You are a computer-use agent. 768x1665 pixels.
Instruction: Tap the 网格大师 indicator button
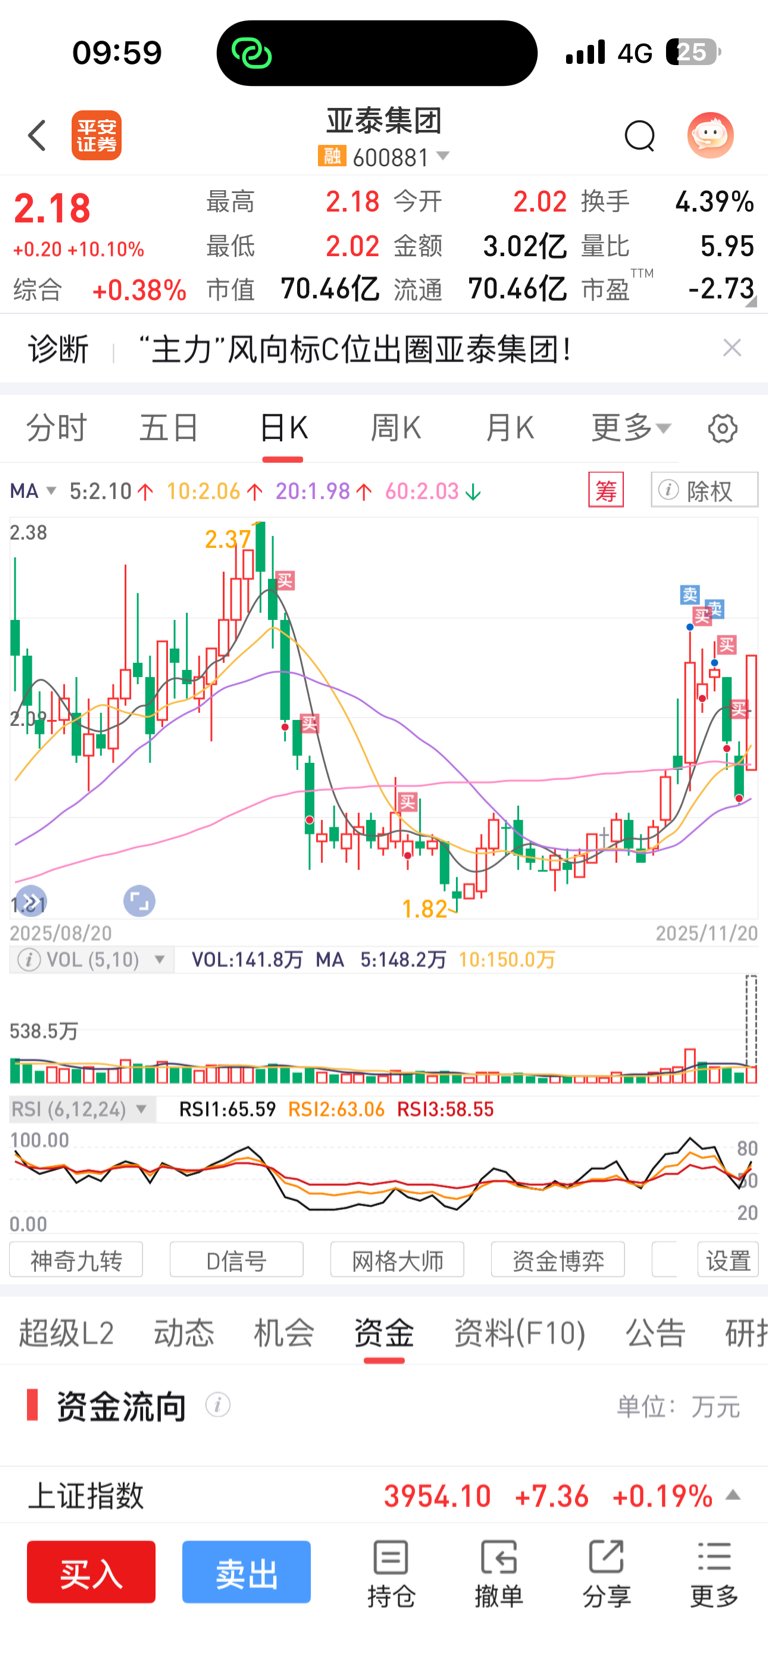[x=397, y=1260]
